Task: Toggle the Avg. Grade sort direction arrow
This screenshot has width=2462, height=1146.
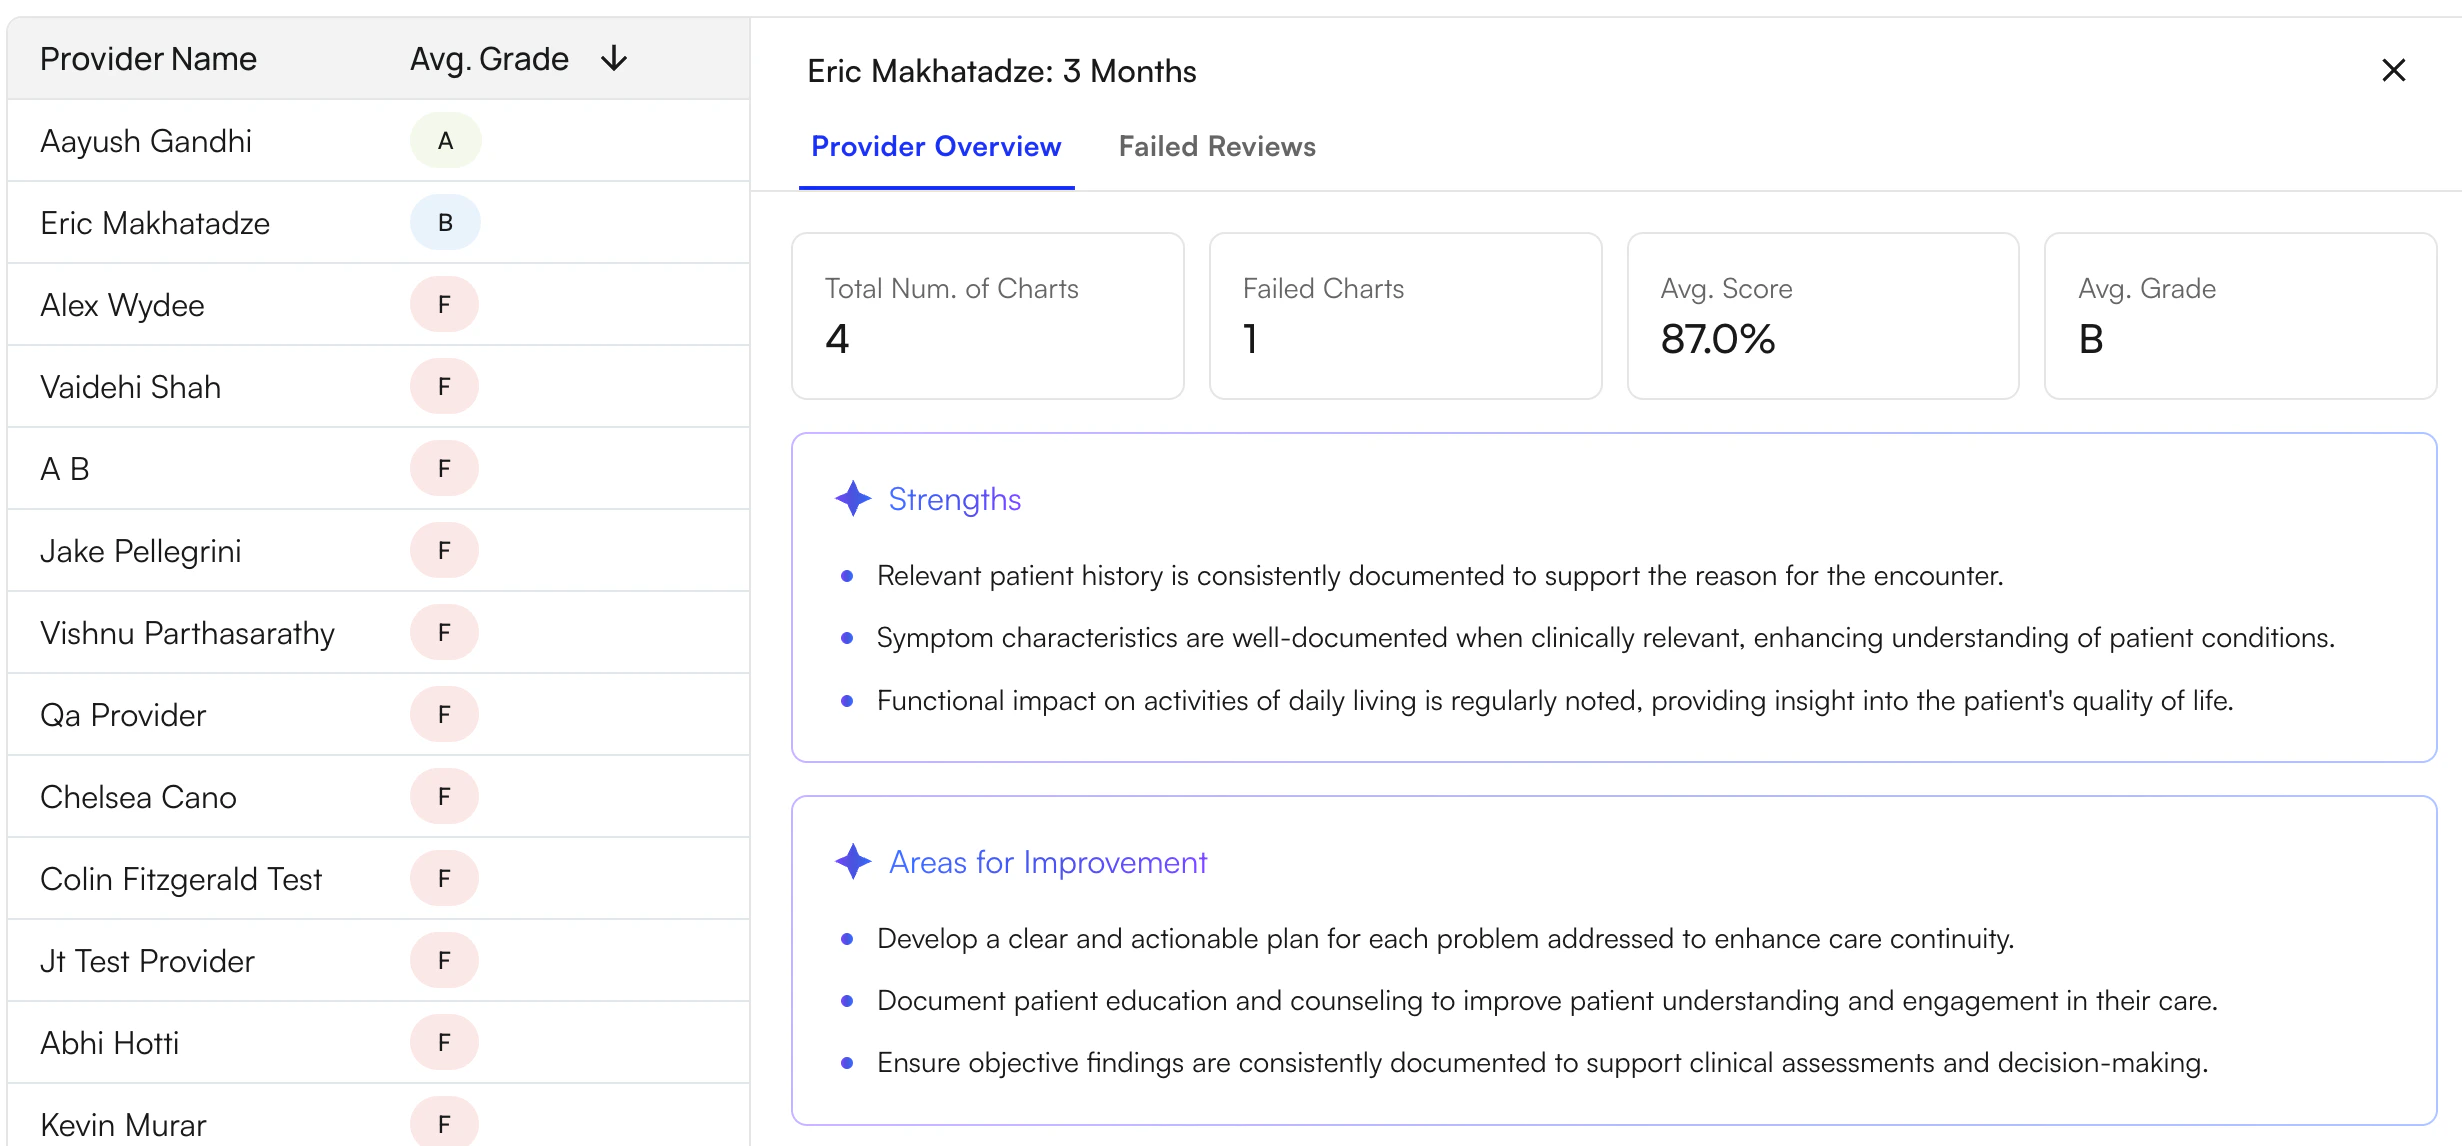Action: [x=613, y=58]
